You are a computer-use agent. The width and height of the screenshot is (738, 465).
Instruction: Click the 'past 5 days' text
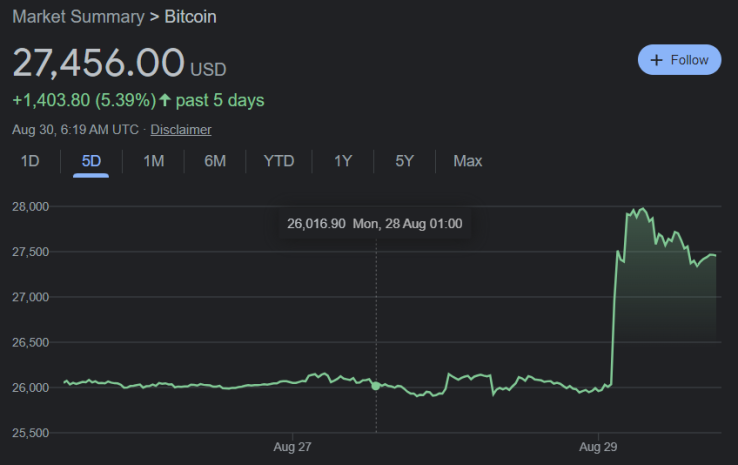coord(220,100)
